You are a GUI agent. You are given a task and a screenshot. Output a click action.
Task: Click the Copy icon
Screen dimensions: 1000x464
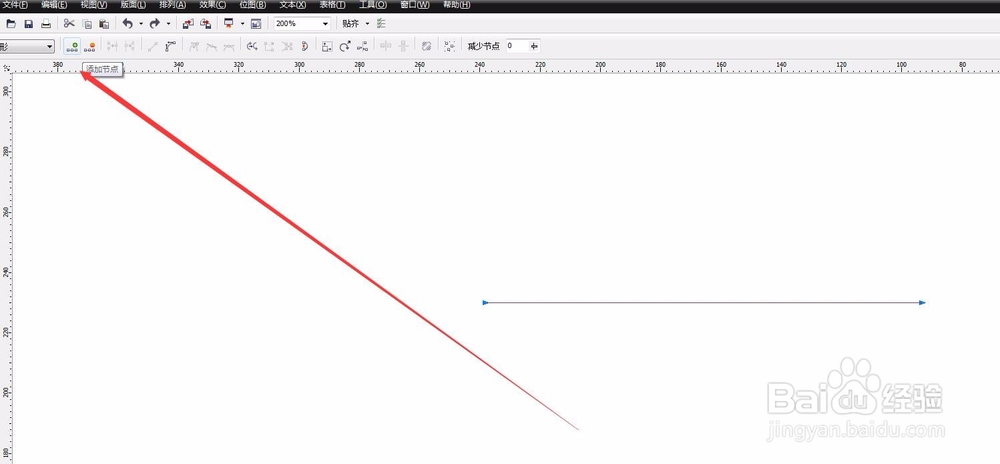(87, 24)
